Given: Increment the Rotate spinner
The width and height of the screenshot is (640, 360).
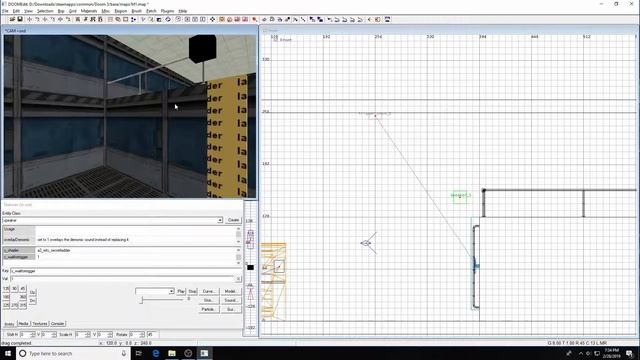Looking at the screenshot, I should click(x=142, y=333).
